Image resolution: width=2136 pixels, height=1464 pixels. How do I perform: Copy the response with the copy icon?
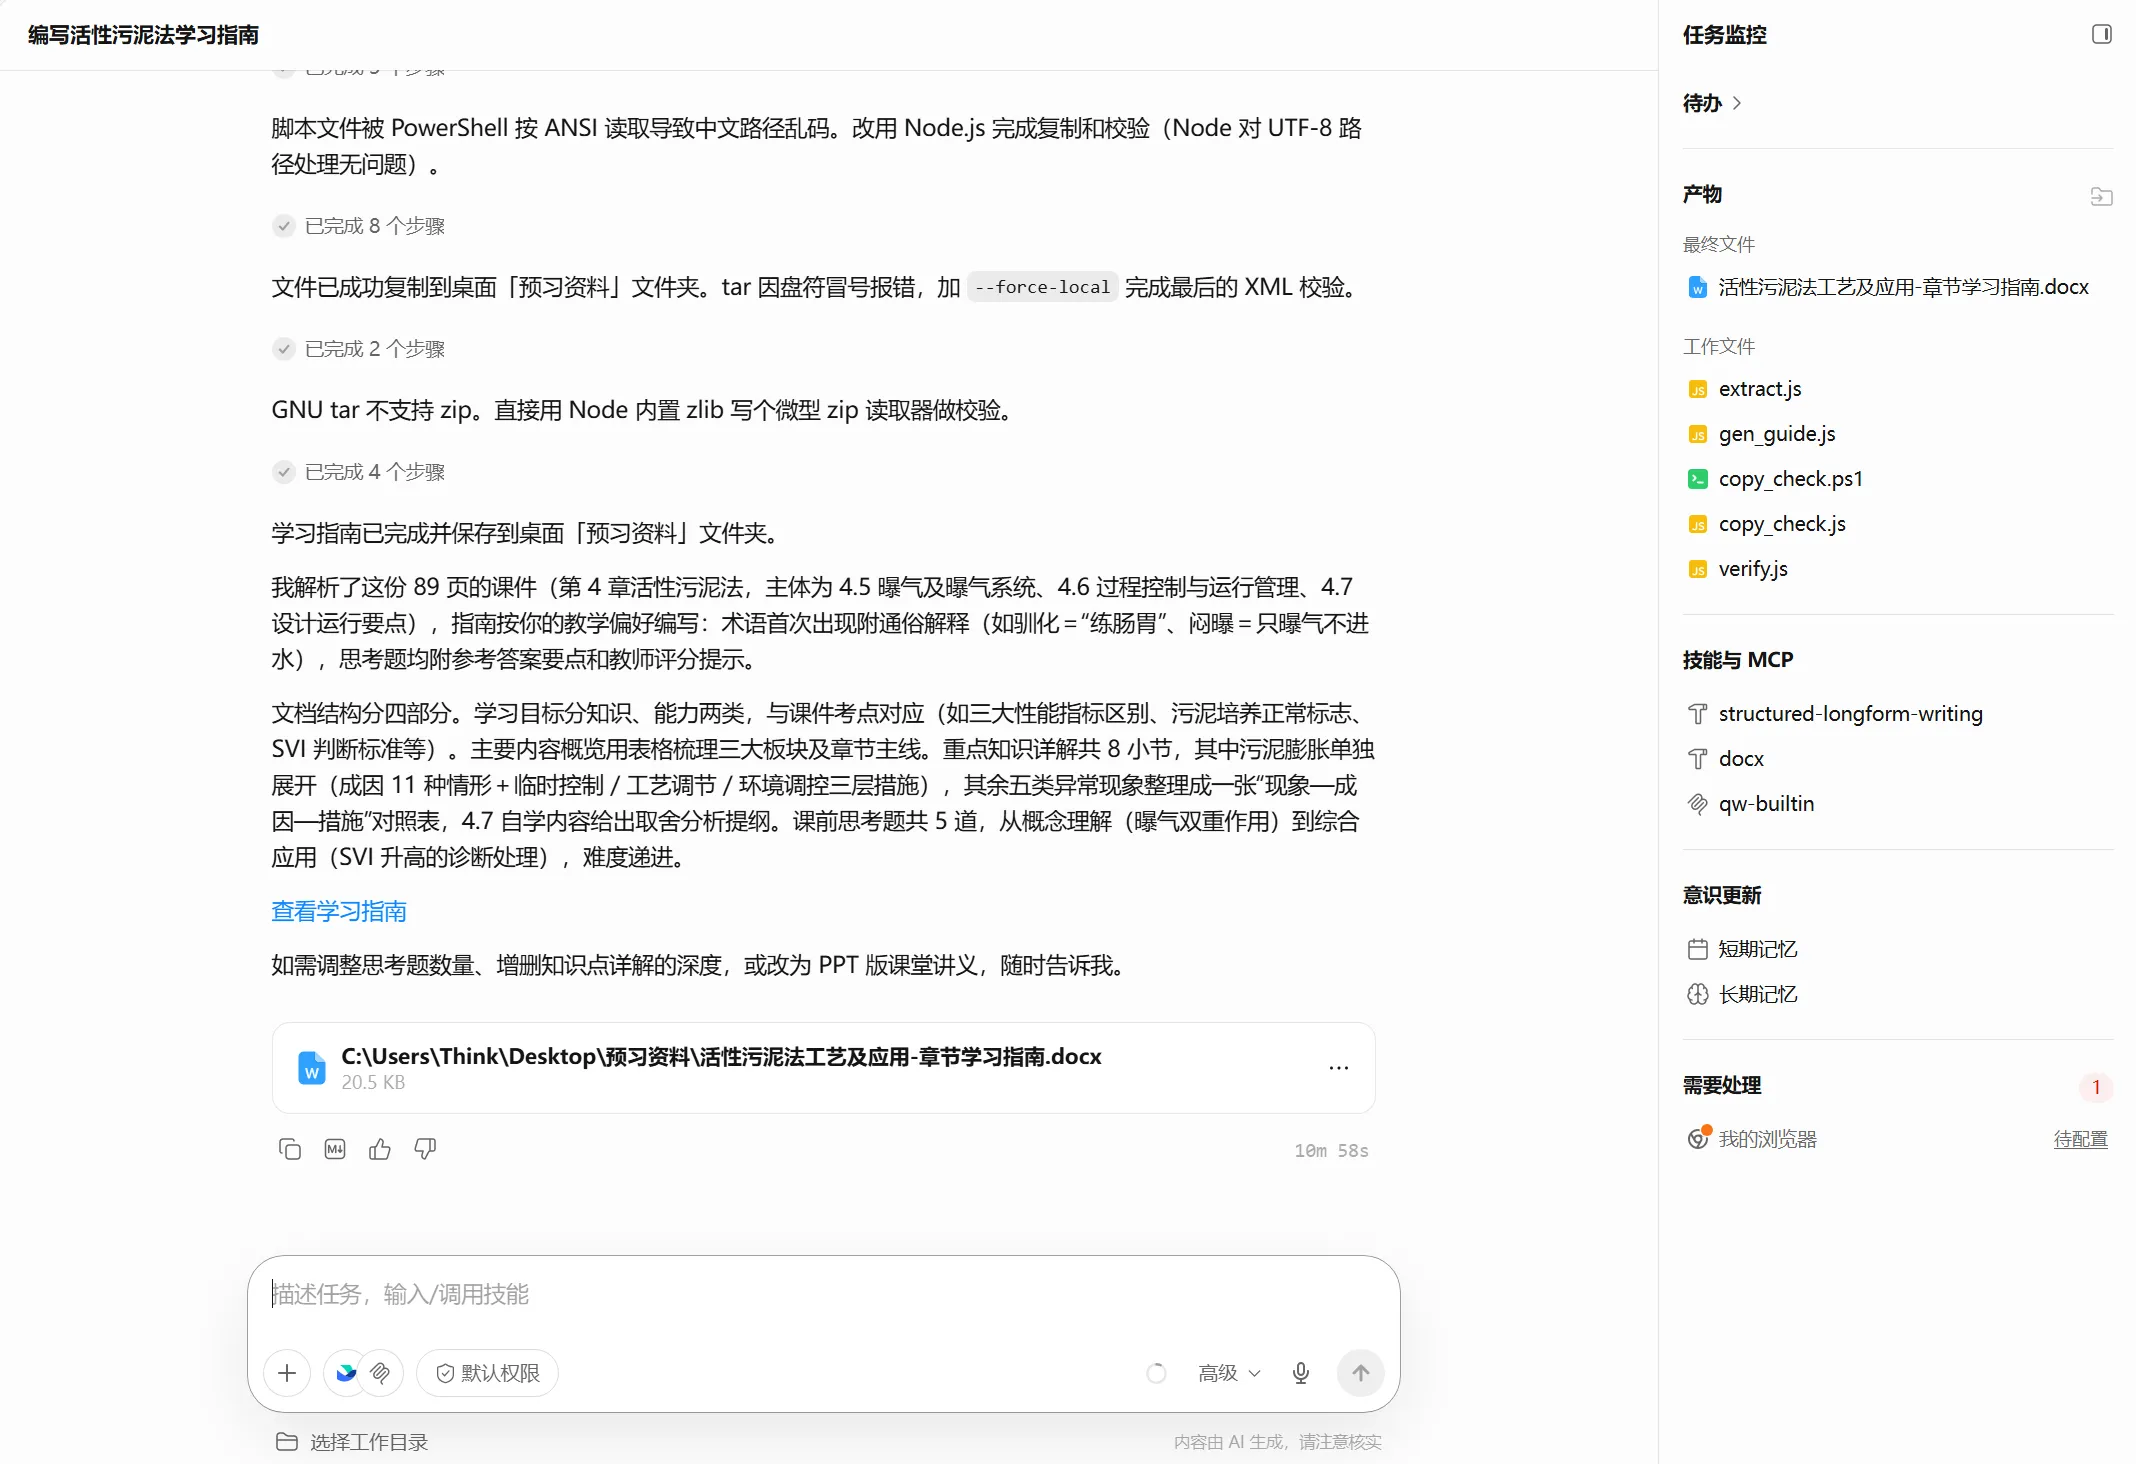pyautogui.click(x=290, y=1149)
